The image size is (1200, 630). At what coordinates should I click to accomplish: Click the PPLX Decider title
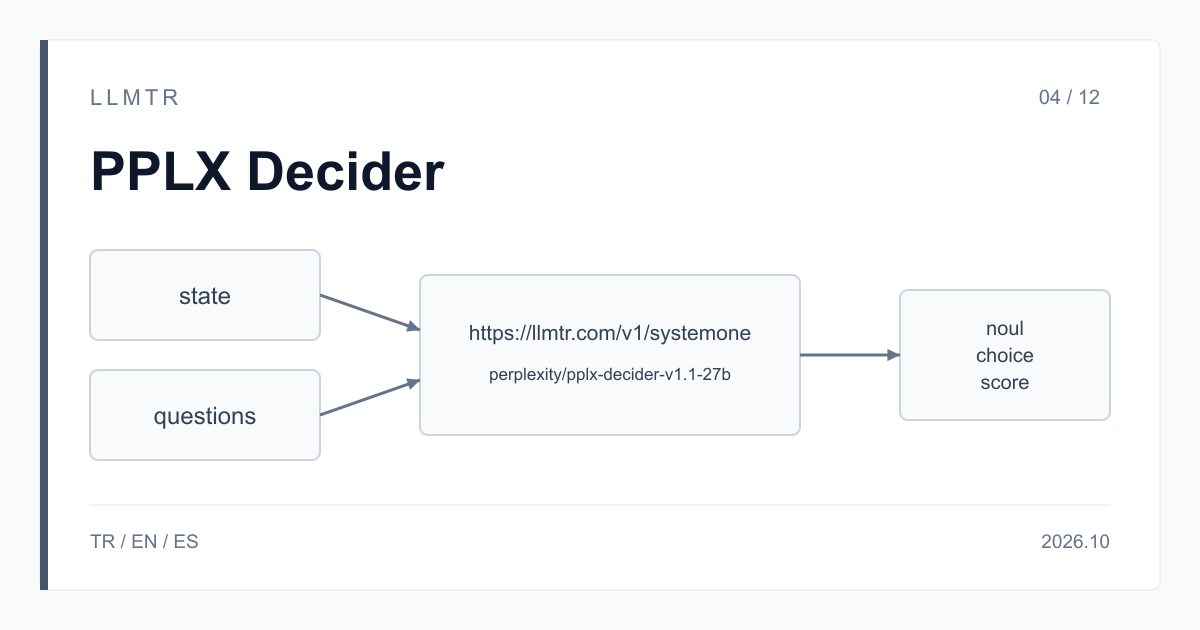(267, 172)
